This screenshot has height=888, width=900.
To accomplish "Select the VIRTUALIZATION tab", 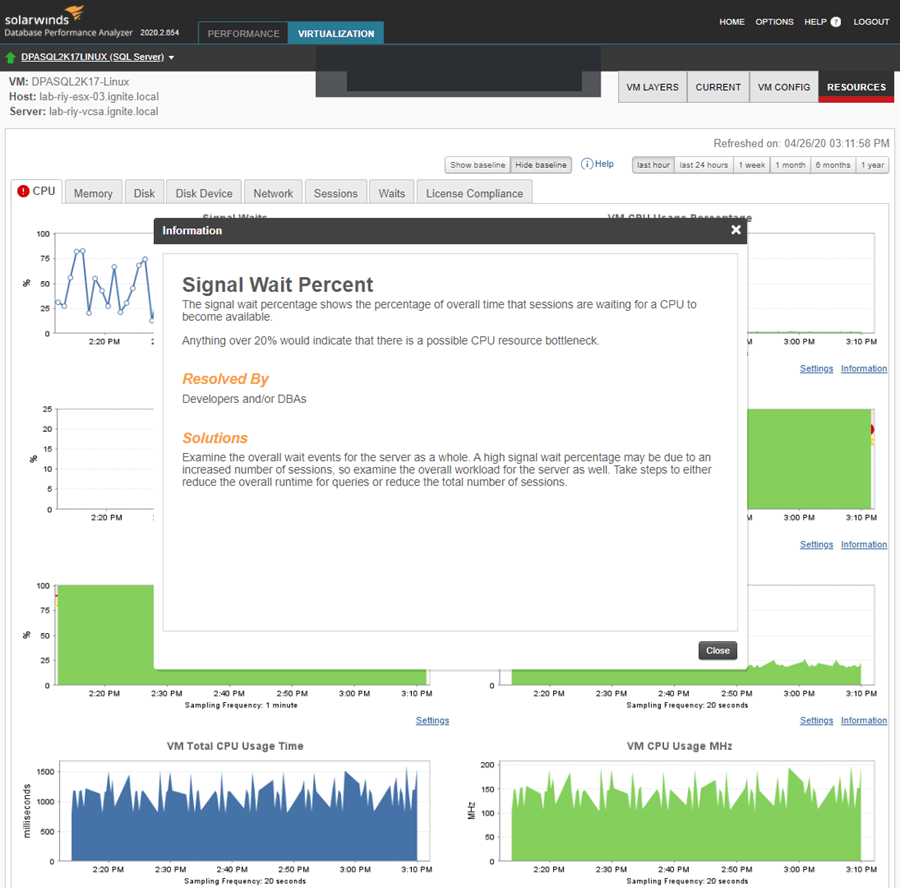I will tap(336, 33).
